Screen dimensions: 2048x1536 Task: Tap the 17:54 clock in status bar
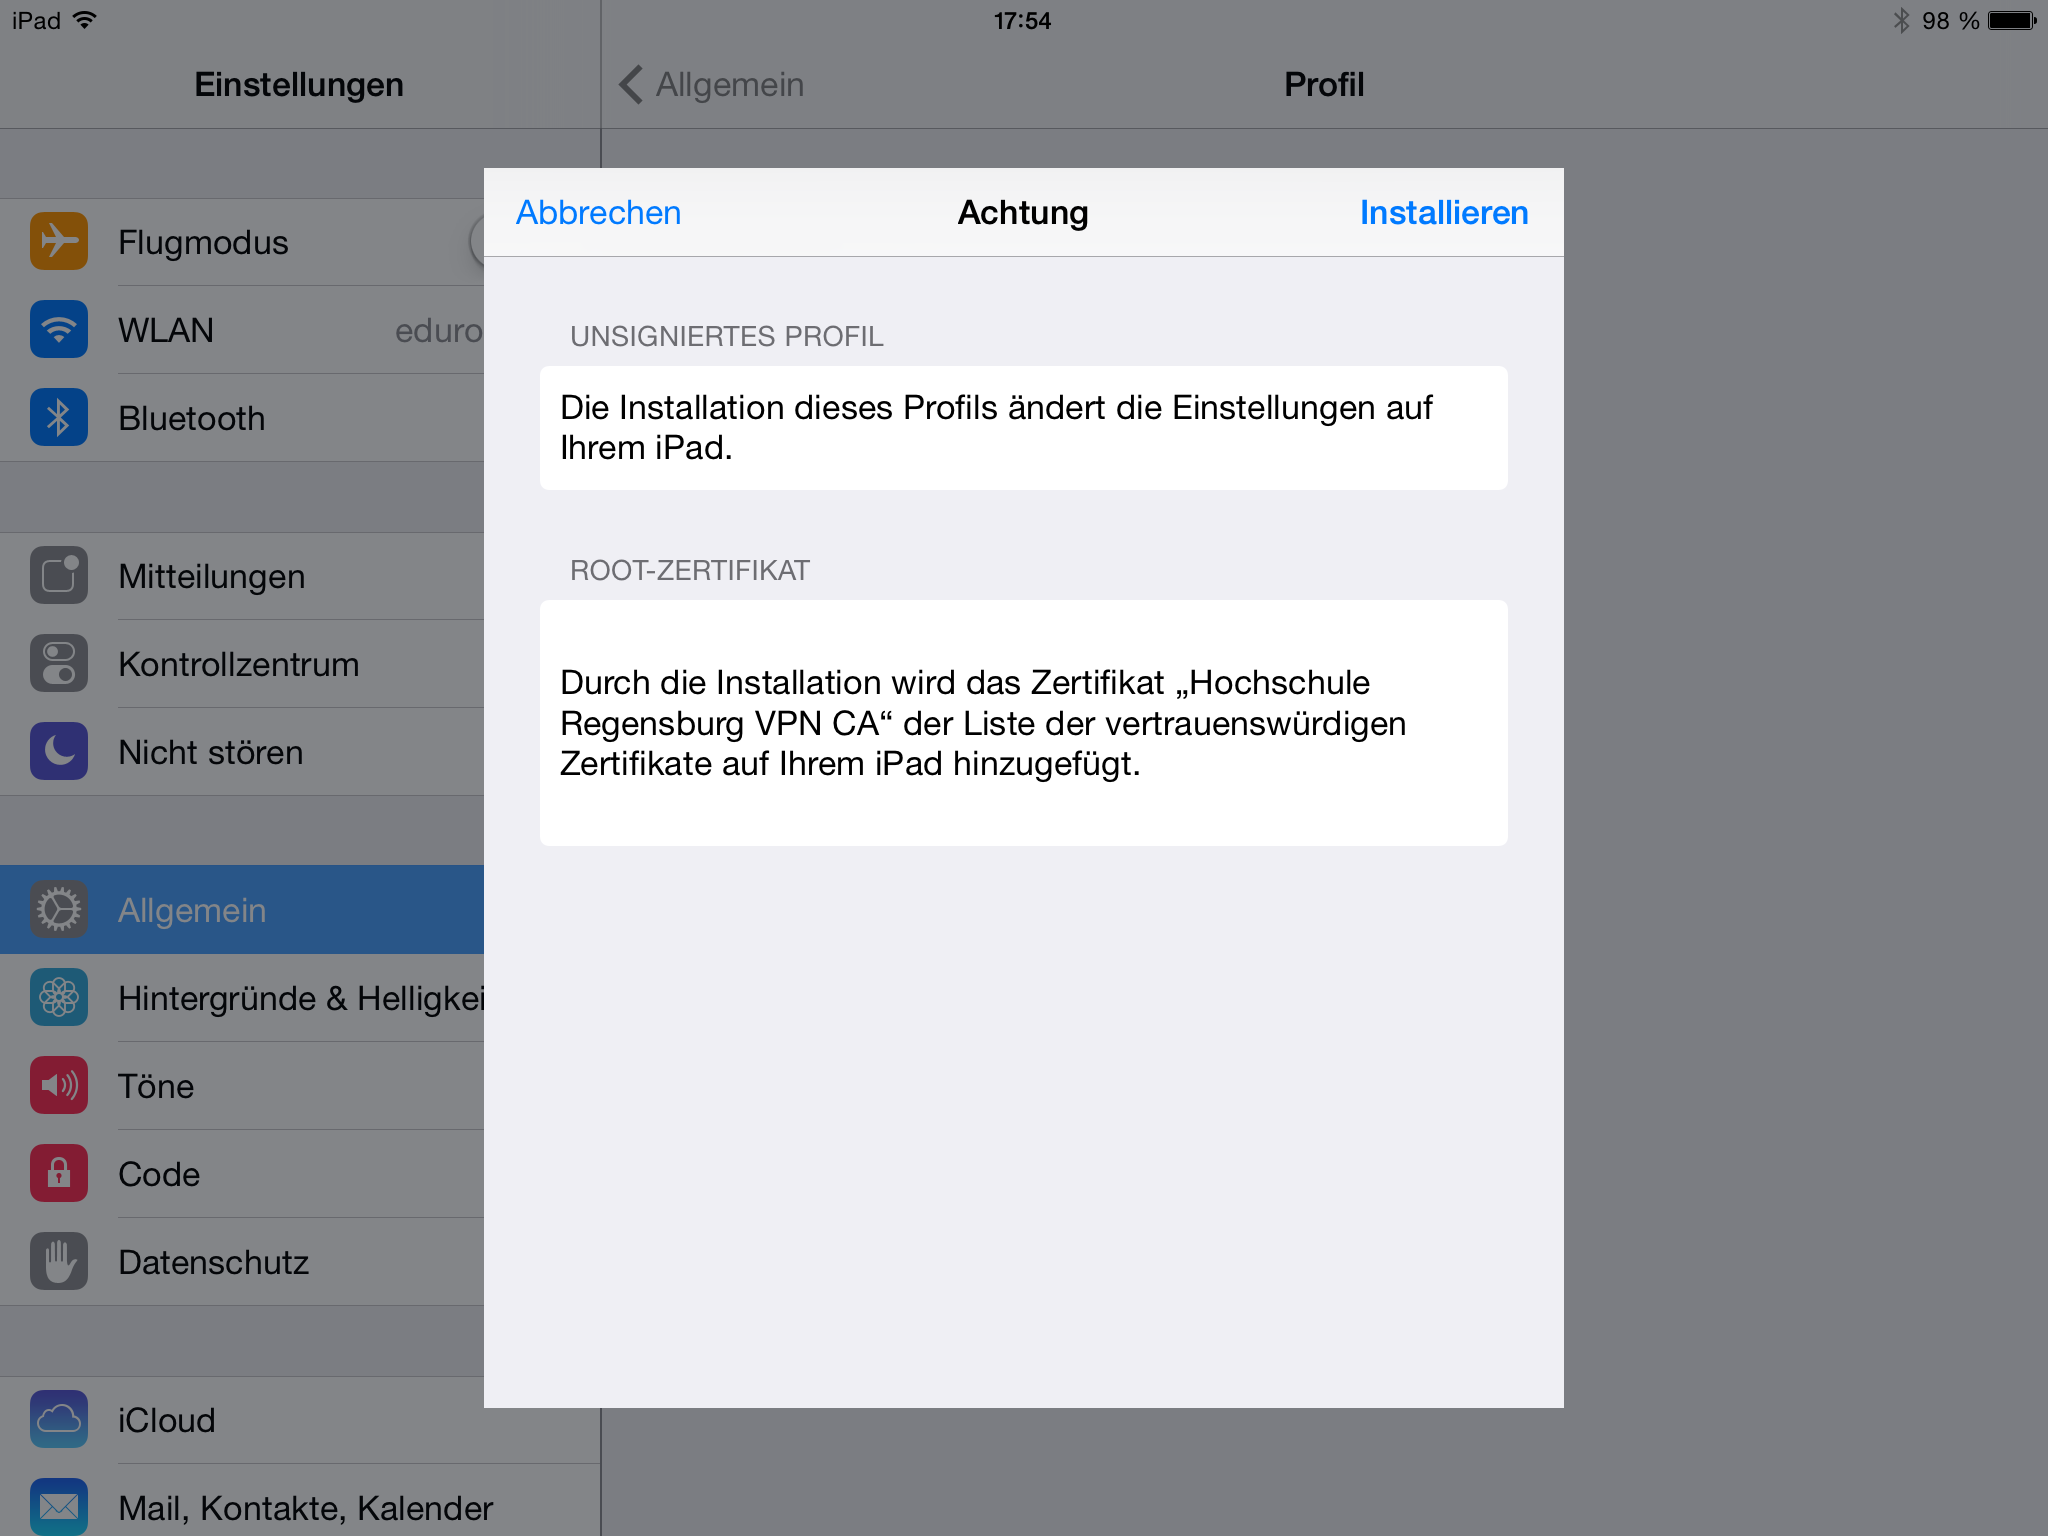[1022, 21]
